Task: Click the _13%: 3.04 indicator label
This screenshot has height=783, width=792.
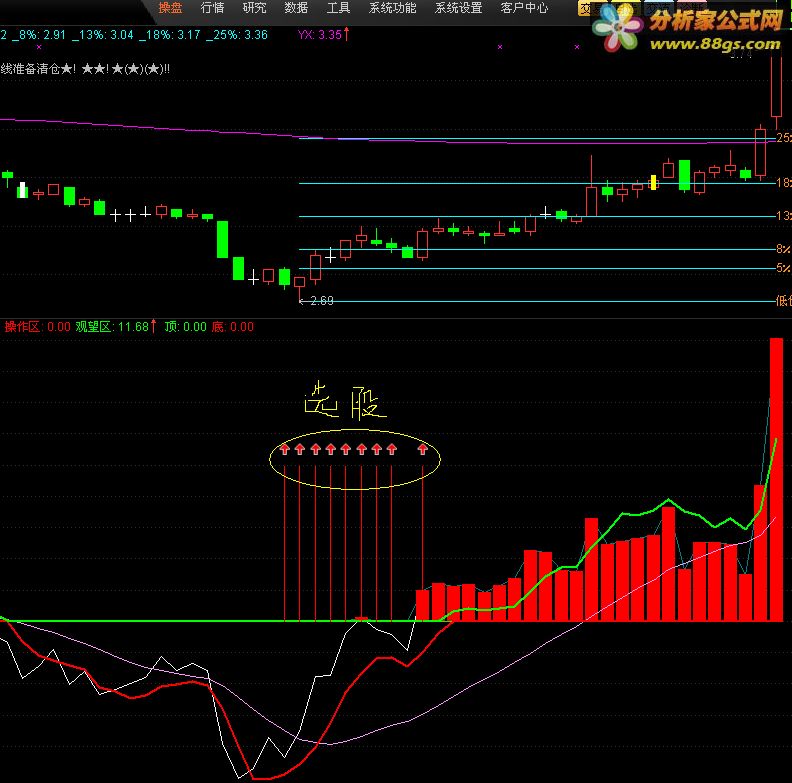Action: click(x=103, y=35)
